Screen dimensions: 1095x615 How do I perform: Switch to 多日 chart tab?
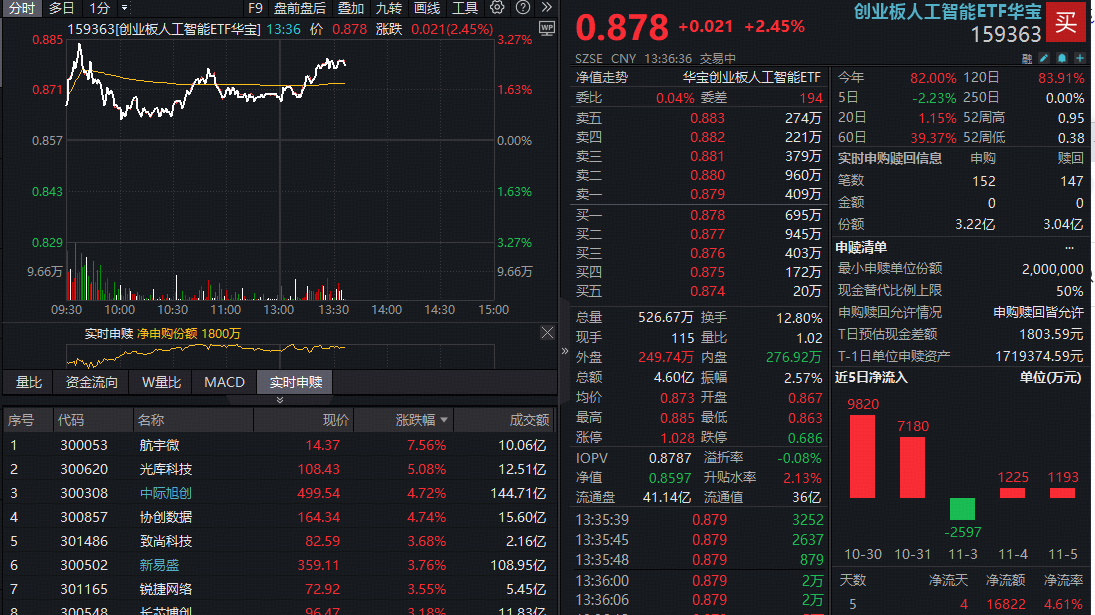point(62,8)
